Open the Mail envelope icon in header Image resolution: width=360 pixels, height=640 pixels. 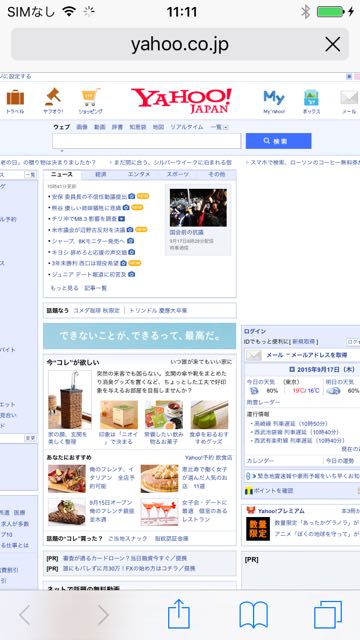pyautogui.click(x=349, y=98)
